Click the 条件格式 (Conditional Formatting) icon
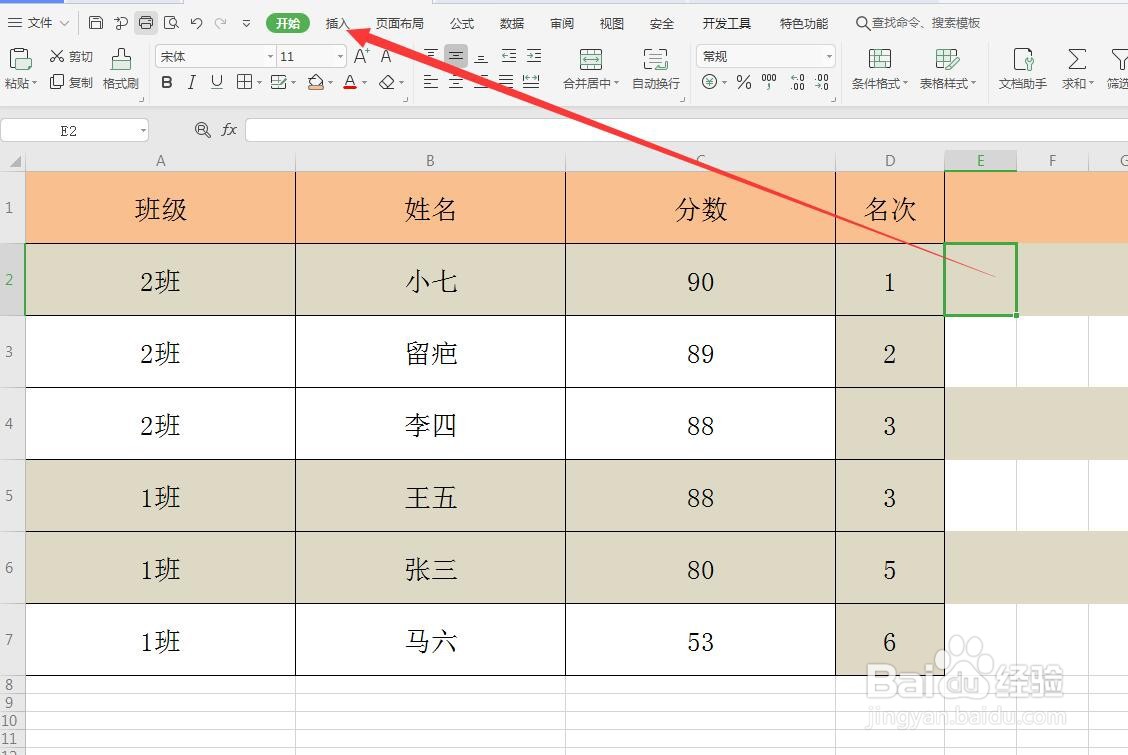 [882, 69]
